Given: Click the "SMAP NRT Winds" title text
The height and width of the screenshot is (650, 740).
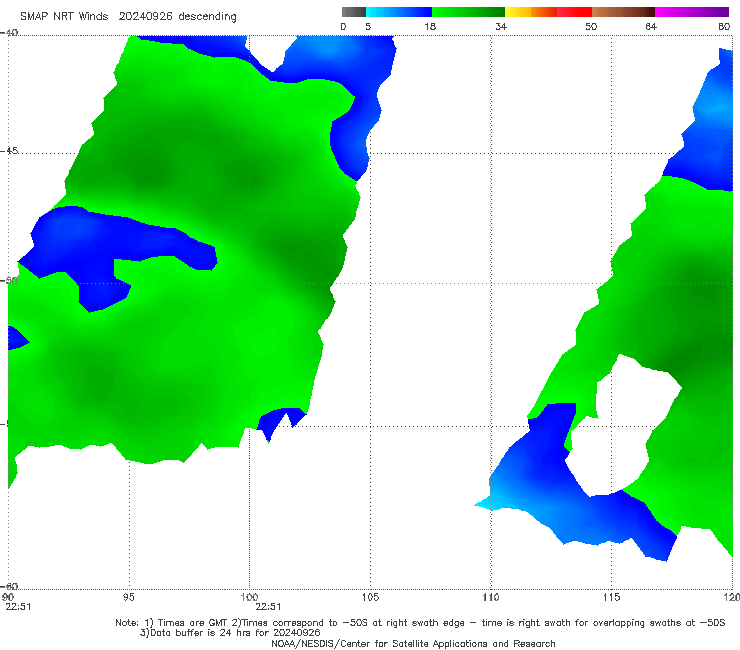Looking at the screenshot, I should coord(64,16).
